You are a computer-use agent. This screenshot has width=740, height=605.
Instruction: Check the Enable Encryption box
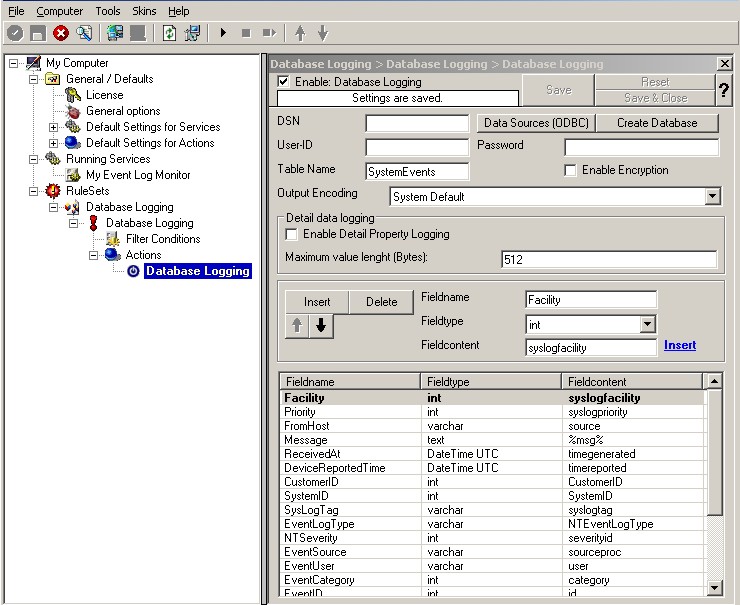[x=570, y=171]
